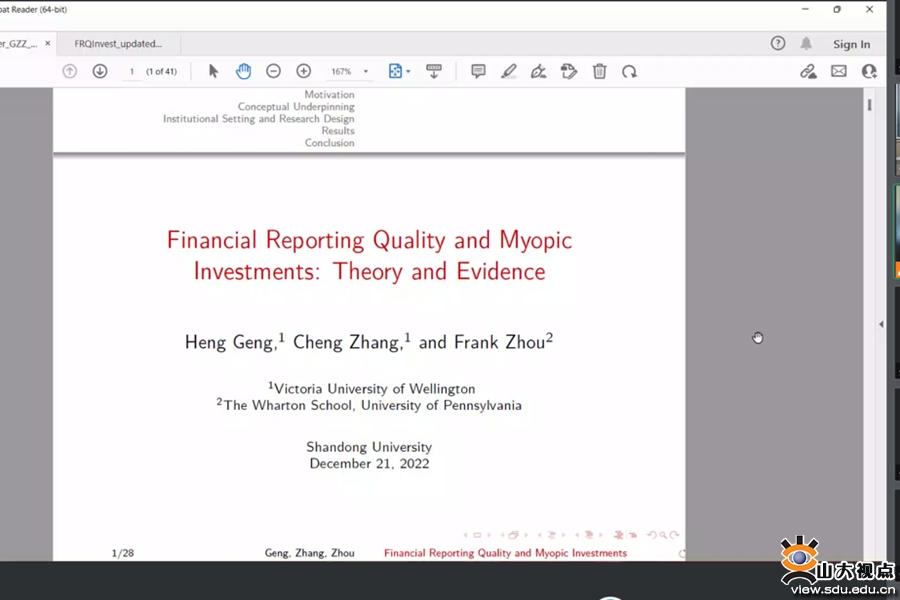Expand the right side panel arrow

[x=881, y=324]
